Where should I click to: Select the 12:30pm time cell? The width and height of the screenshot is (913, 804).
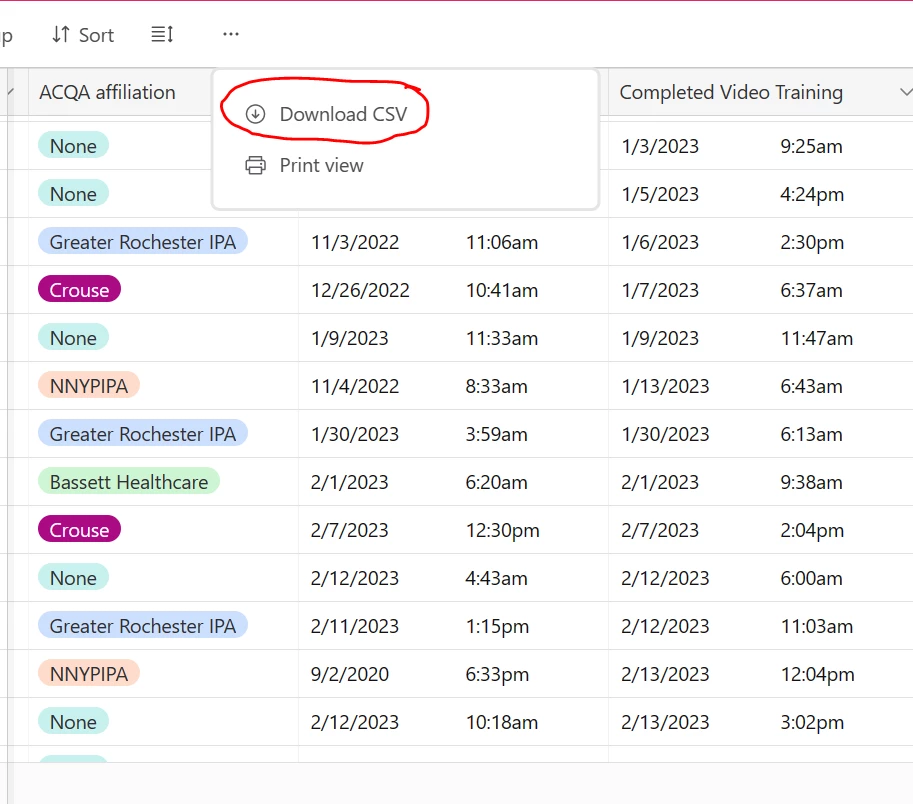502,530
